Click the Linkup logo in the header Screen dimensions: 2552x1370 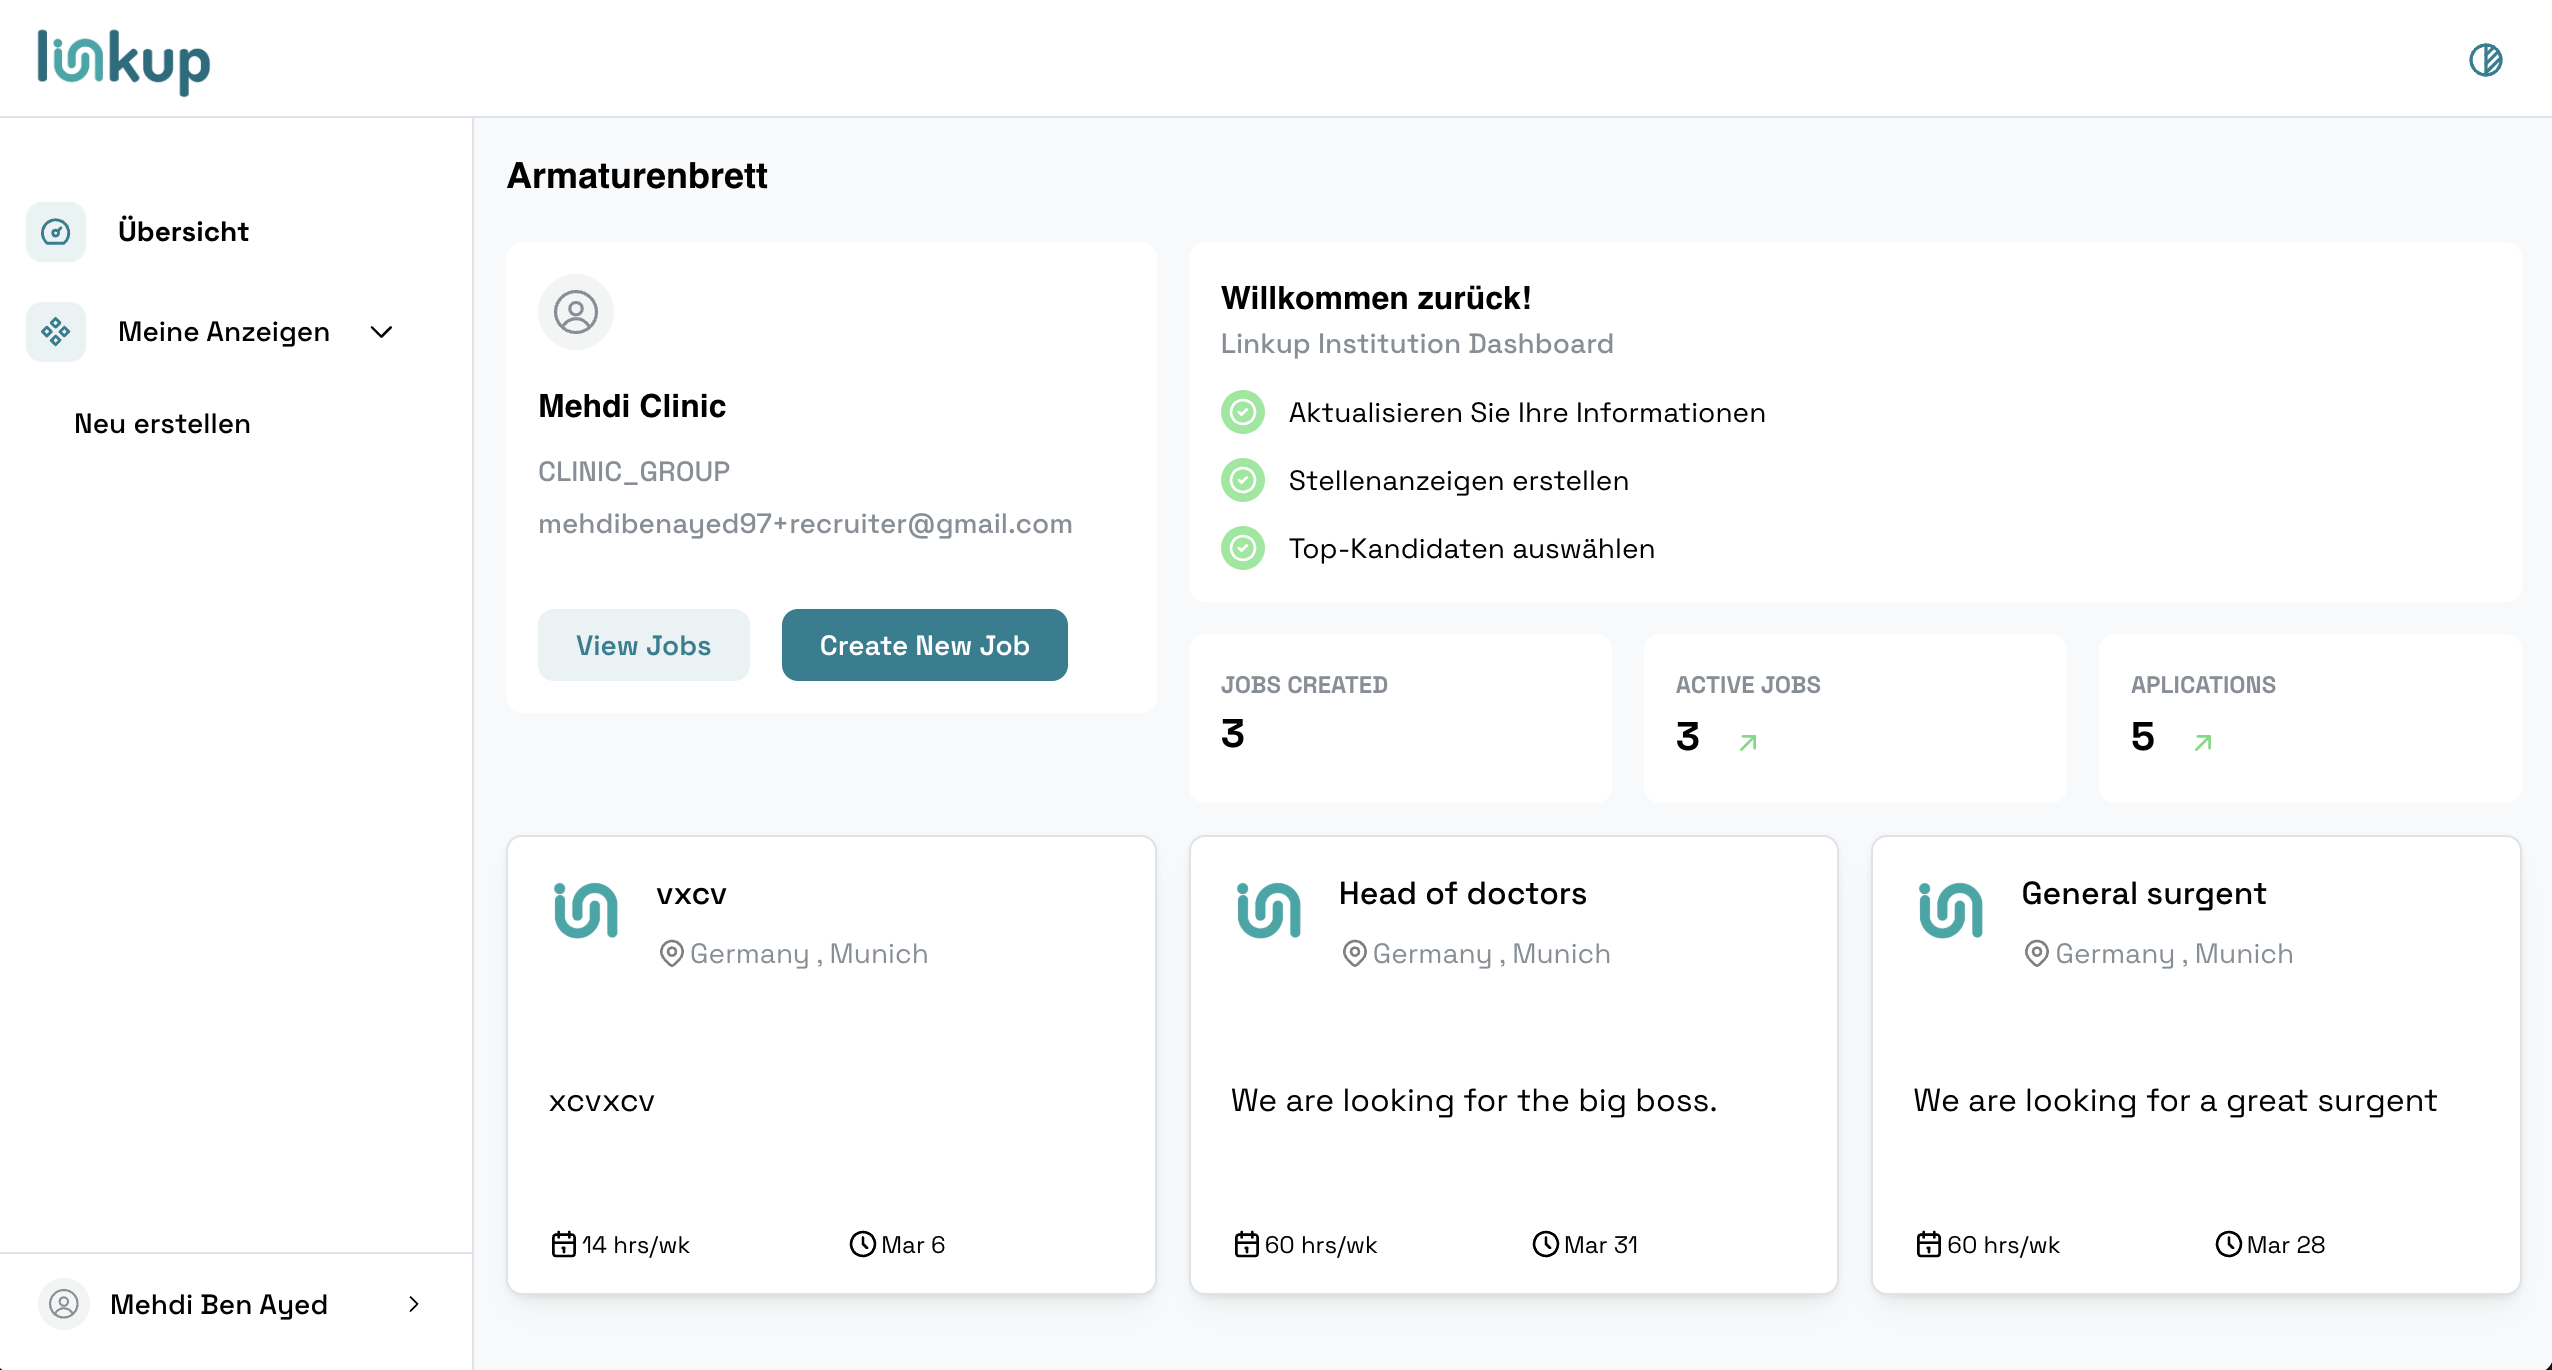pyautogui.click(x=122, y=60)
